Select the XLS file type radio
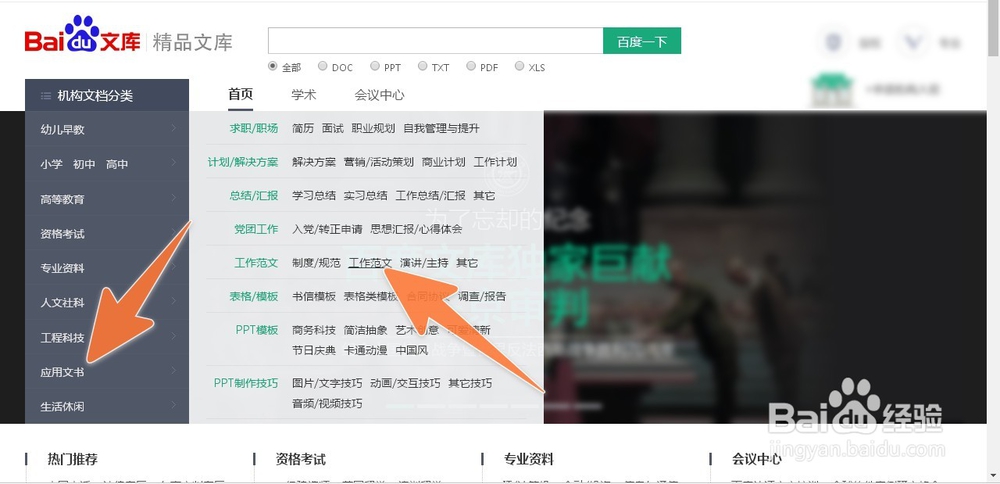This screenshot has height=484, width=1000. point(519,66)
